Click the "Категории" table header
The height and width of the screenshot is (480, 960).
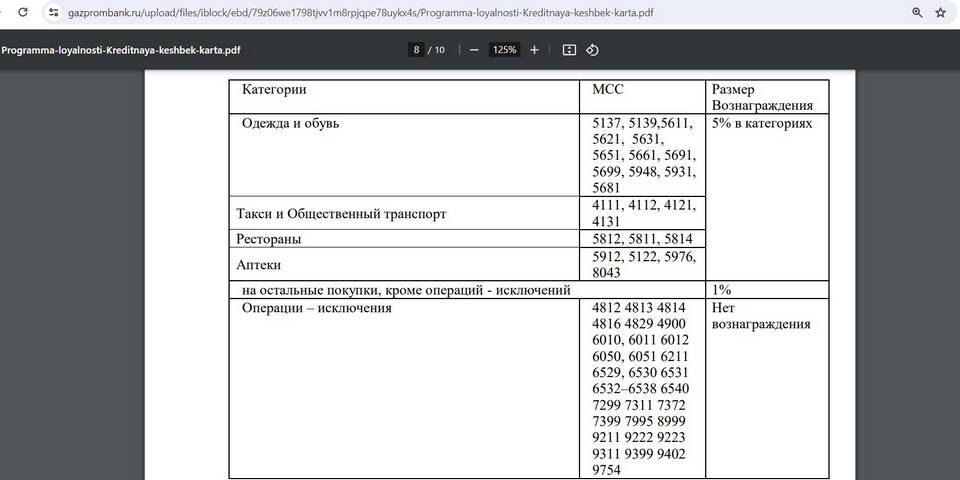click(274, 90)
